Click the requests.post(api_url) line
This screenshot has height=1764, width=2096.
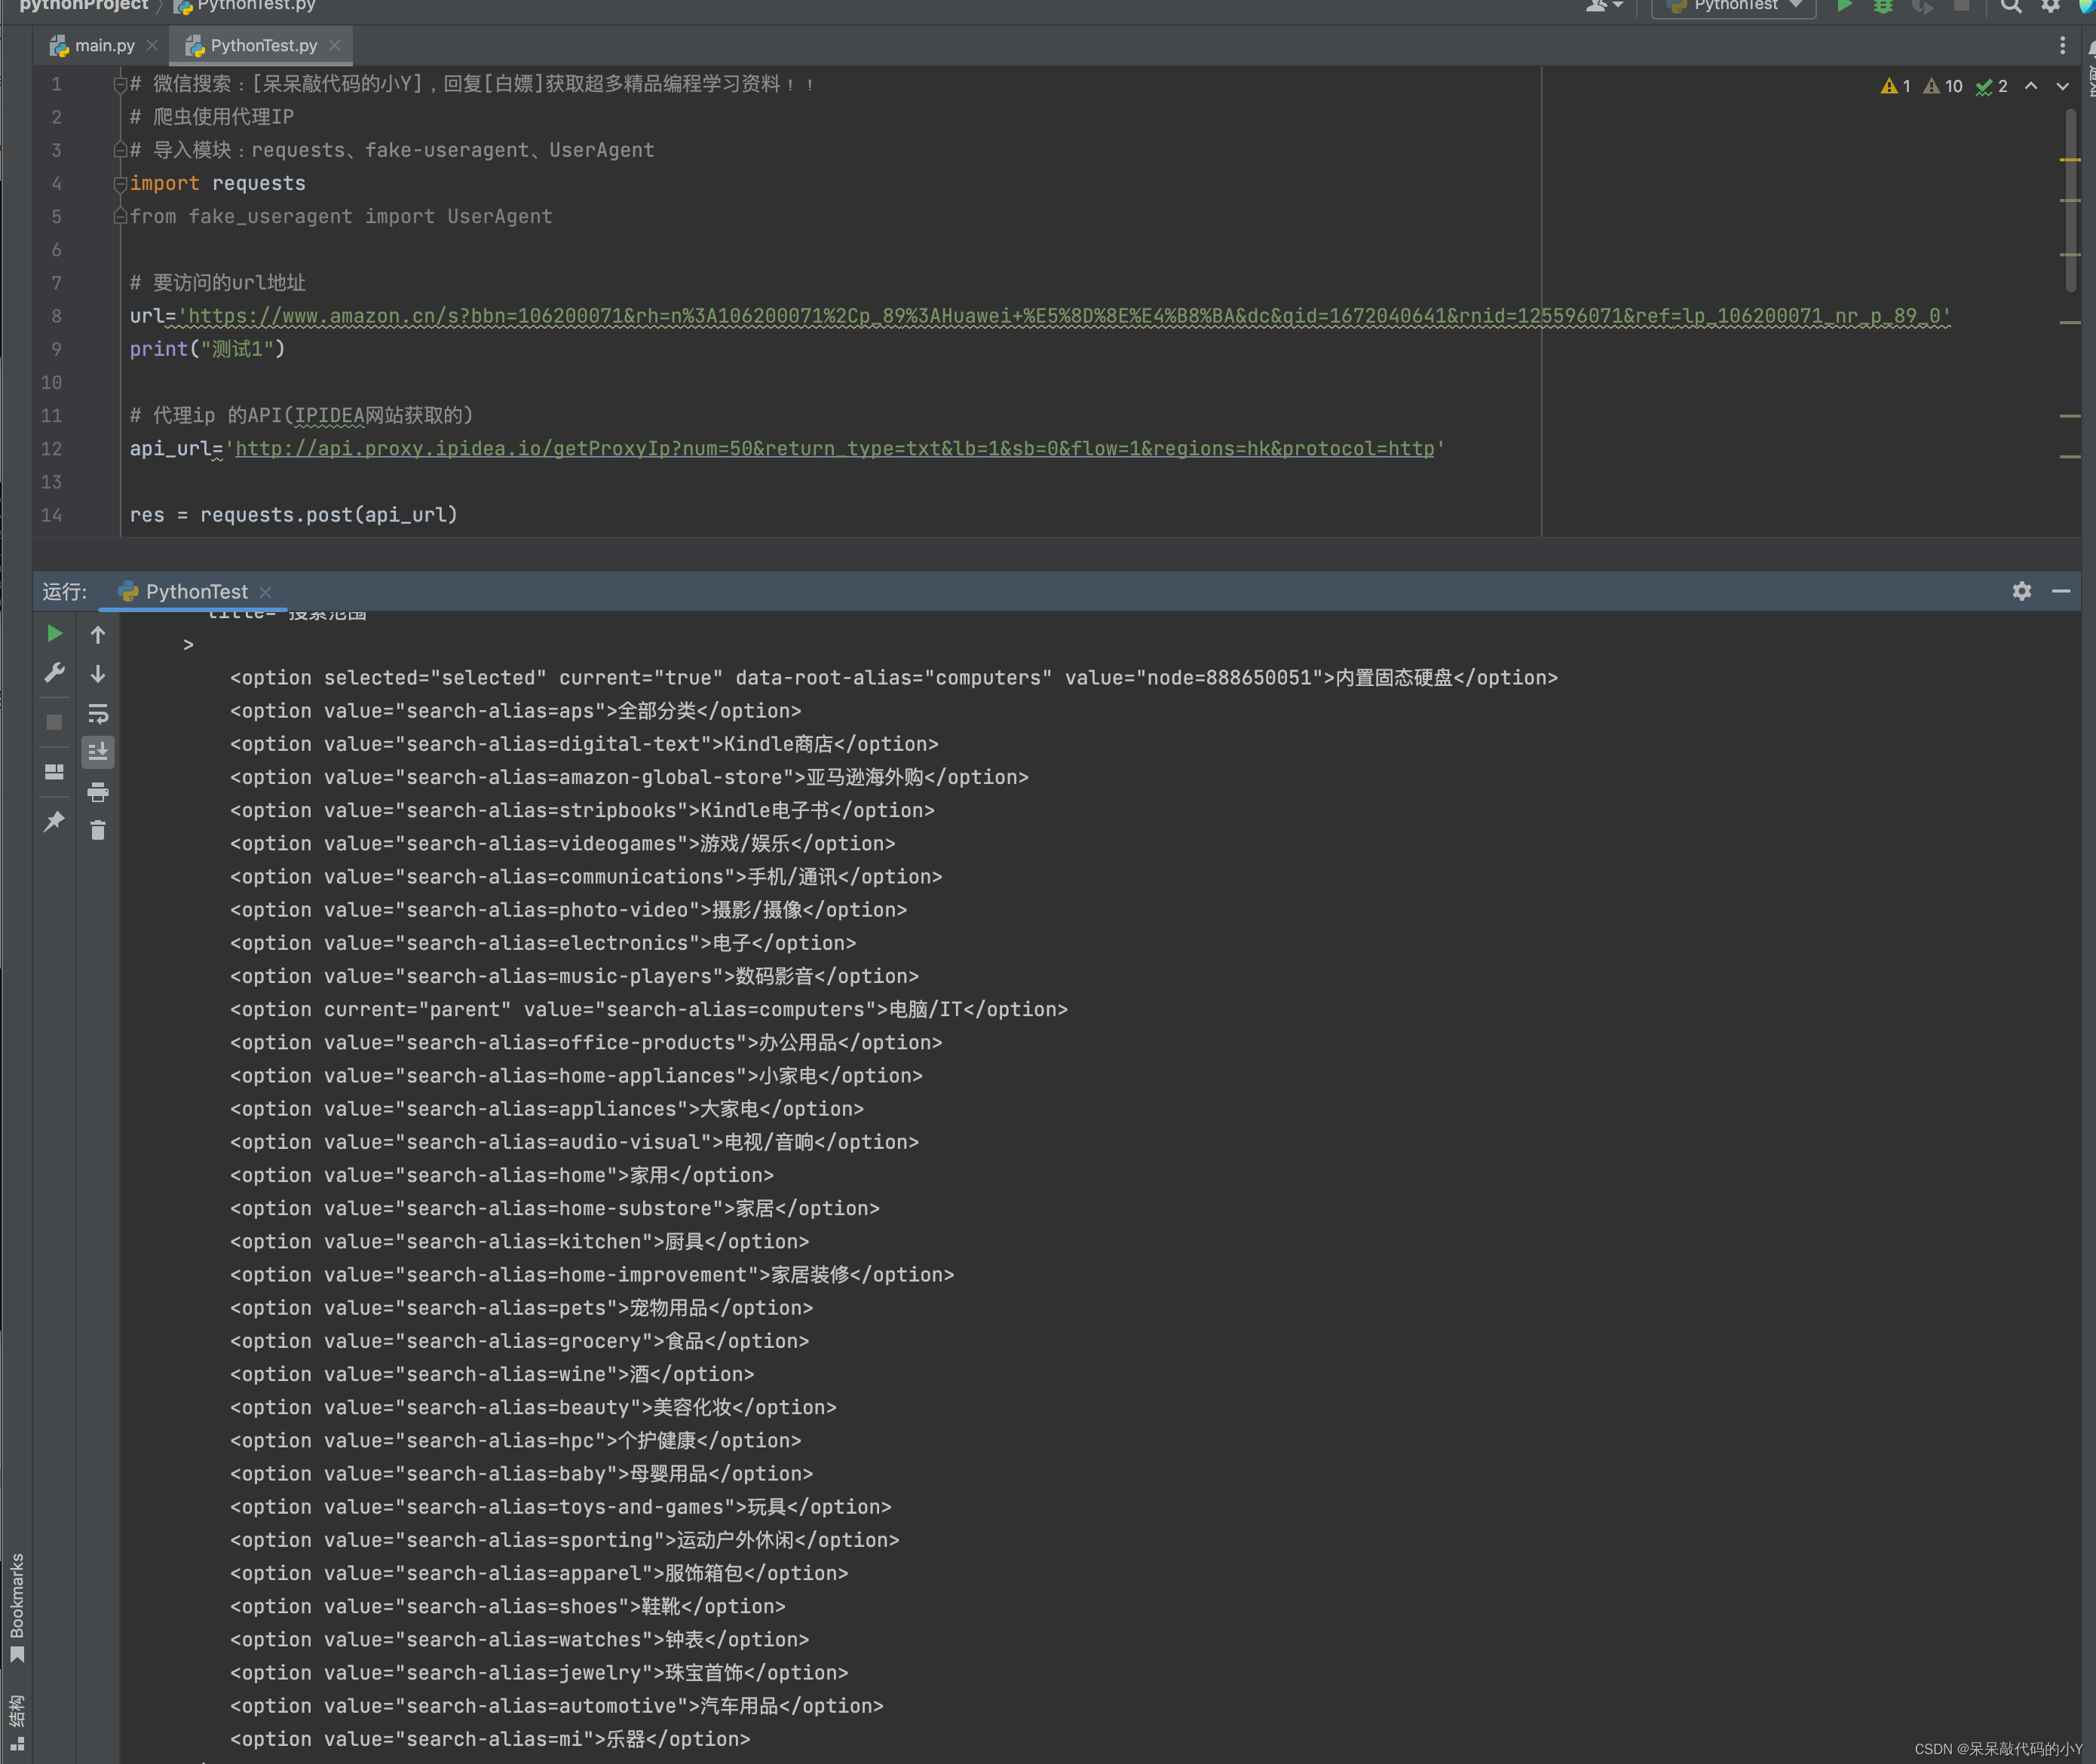(x=293, y=515)
